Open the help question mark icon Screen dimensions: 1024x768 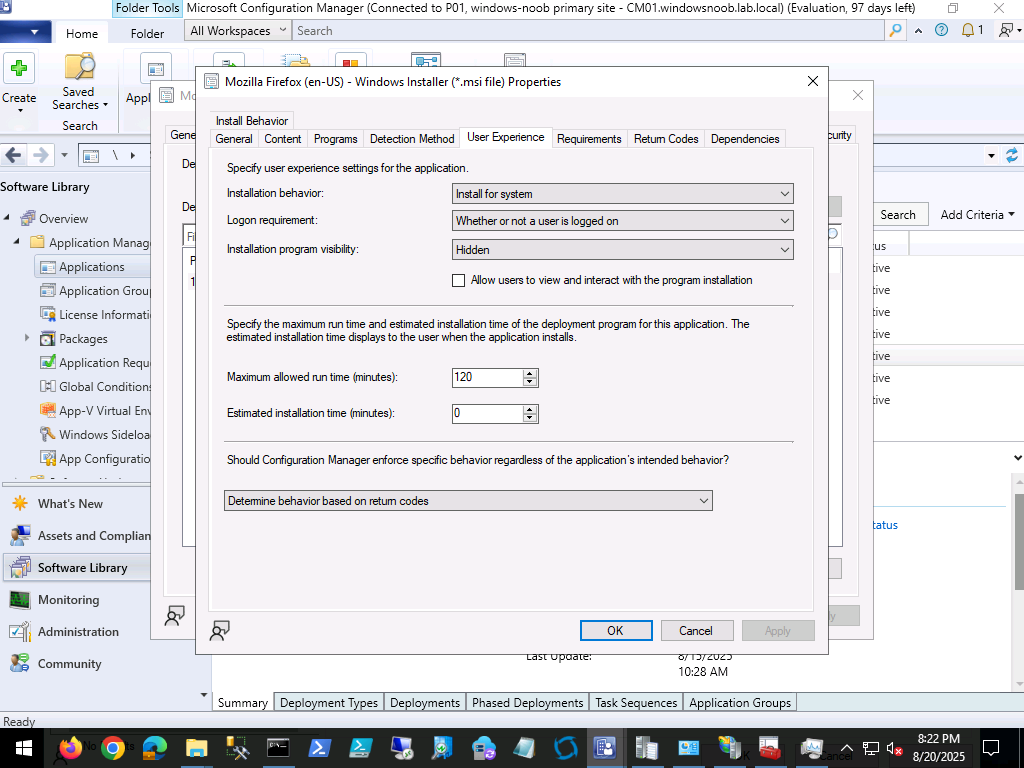pos(941,30)
